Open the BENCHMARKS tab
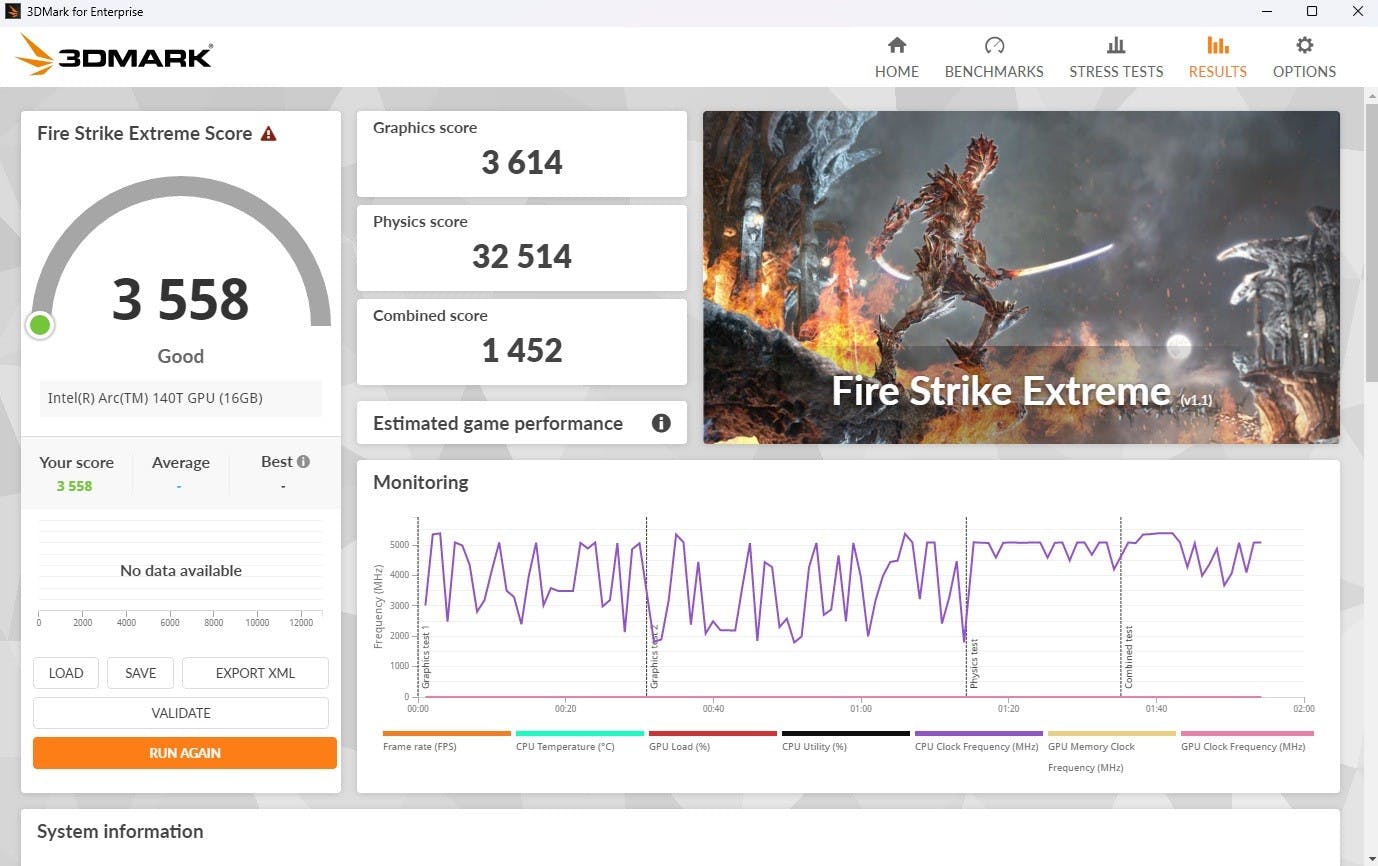This screenshot has width=1378, height=866. pos(994,58)
